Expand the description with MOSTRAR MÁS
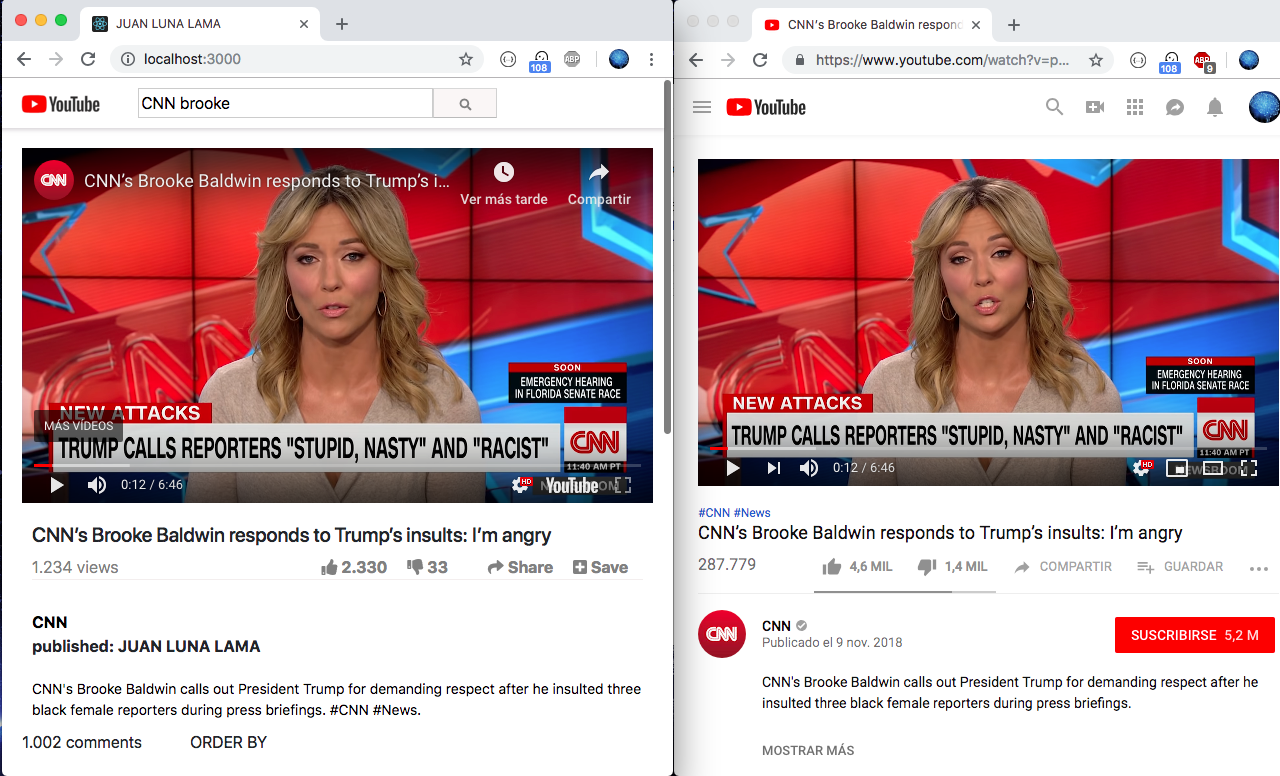Image resolution: width=1280 pixels, height=776 pixels. tap(808, 750)
